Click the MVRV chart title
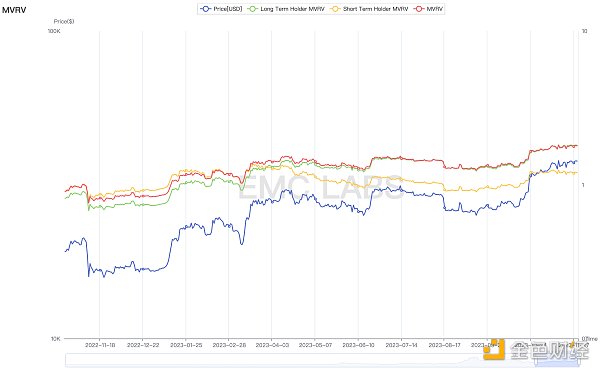The width and height of the screenshot is (600, 371). point(14,10)
